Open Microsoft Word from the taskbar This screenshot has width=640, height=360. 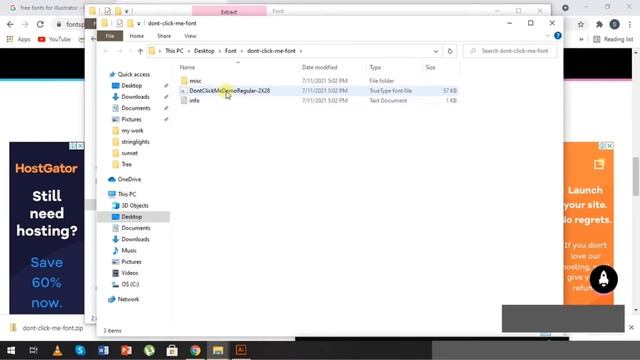[103, 350]
